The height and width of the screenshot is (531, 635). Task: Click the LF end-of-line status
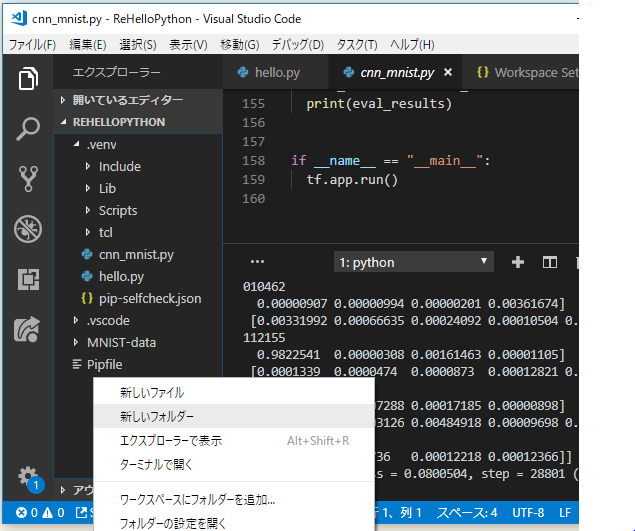pos(565,513)
